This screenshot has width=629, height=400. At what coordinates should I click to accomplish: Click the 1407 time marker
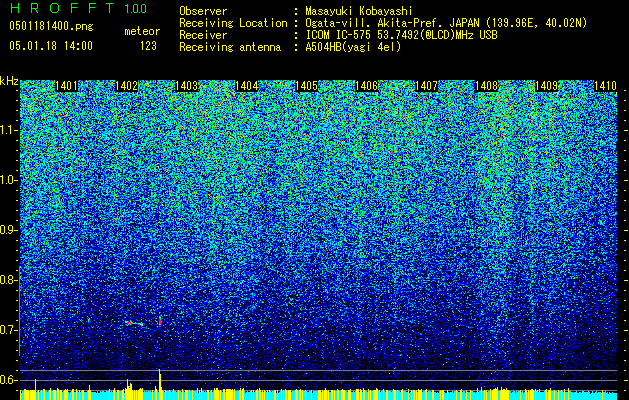click(426, 86)
